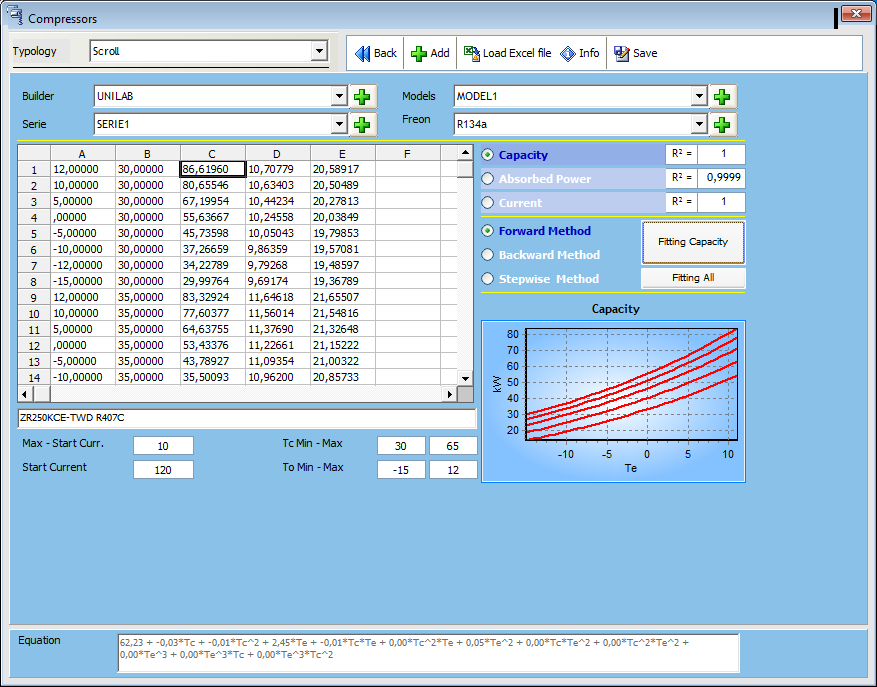Add a new Freon with the green plus
Screen dimensions: 877x687
(722, 124)
